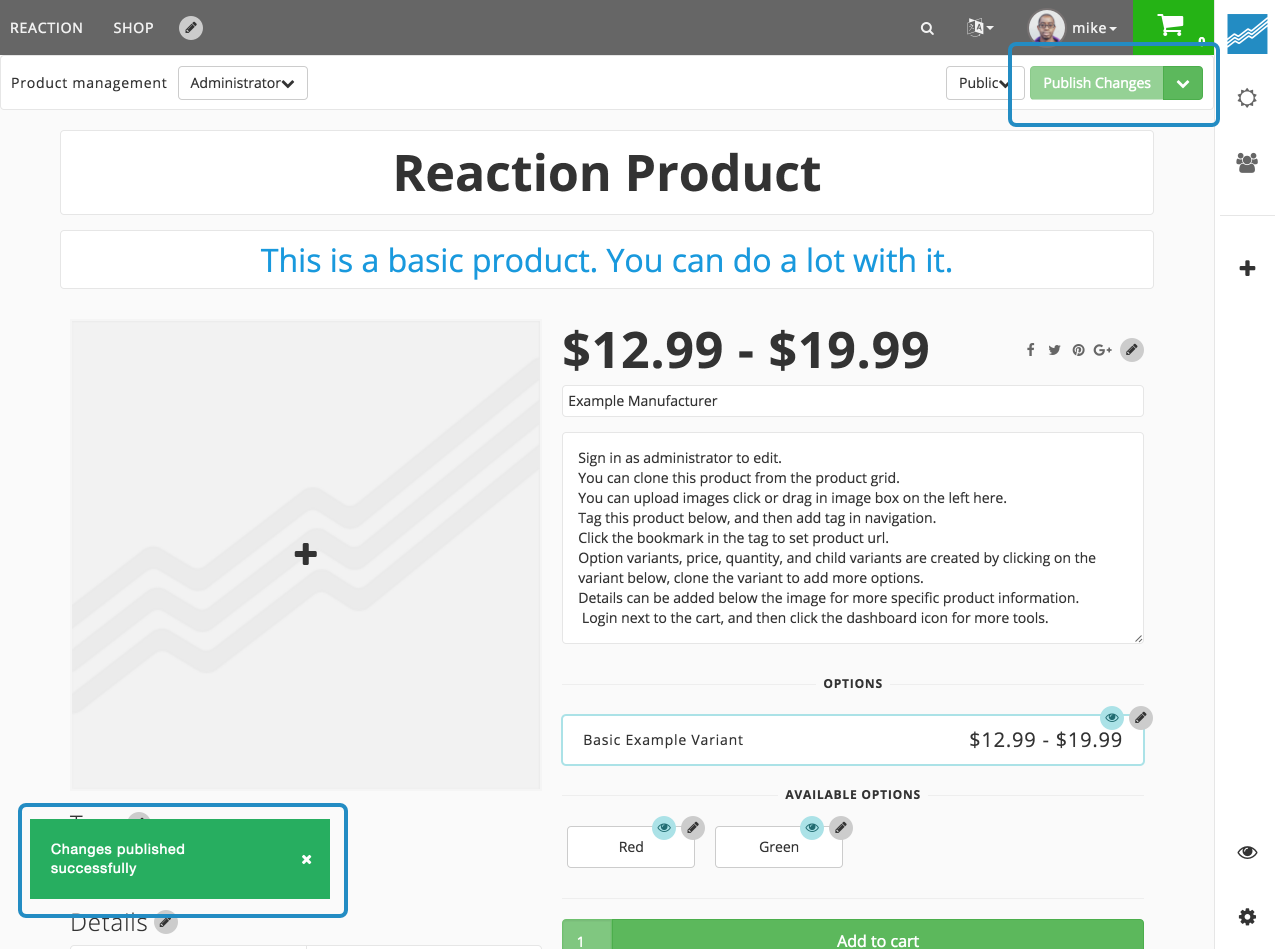Viewport: 1280px width, 949px height.
Task: Share product on Twitter
Action: (x=1054, y=350)
